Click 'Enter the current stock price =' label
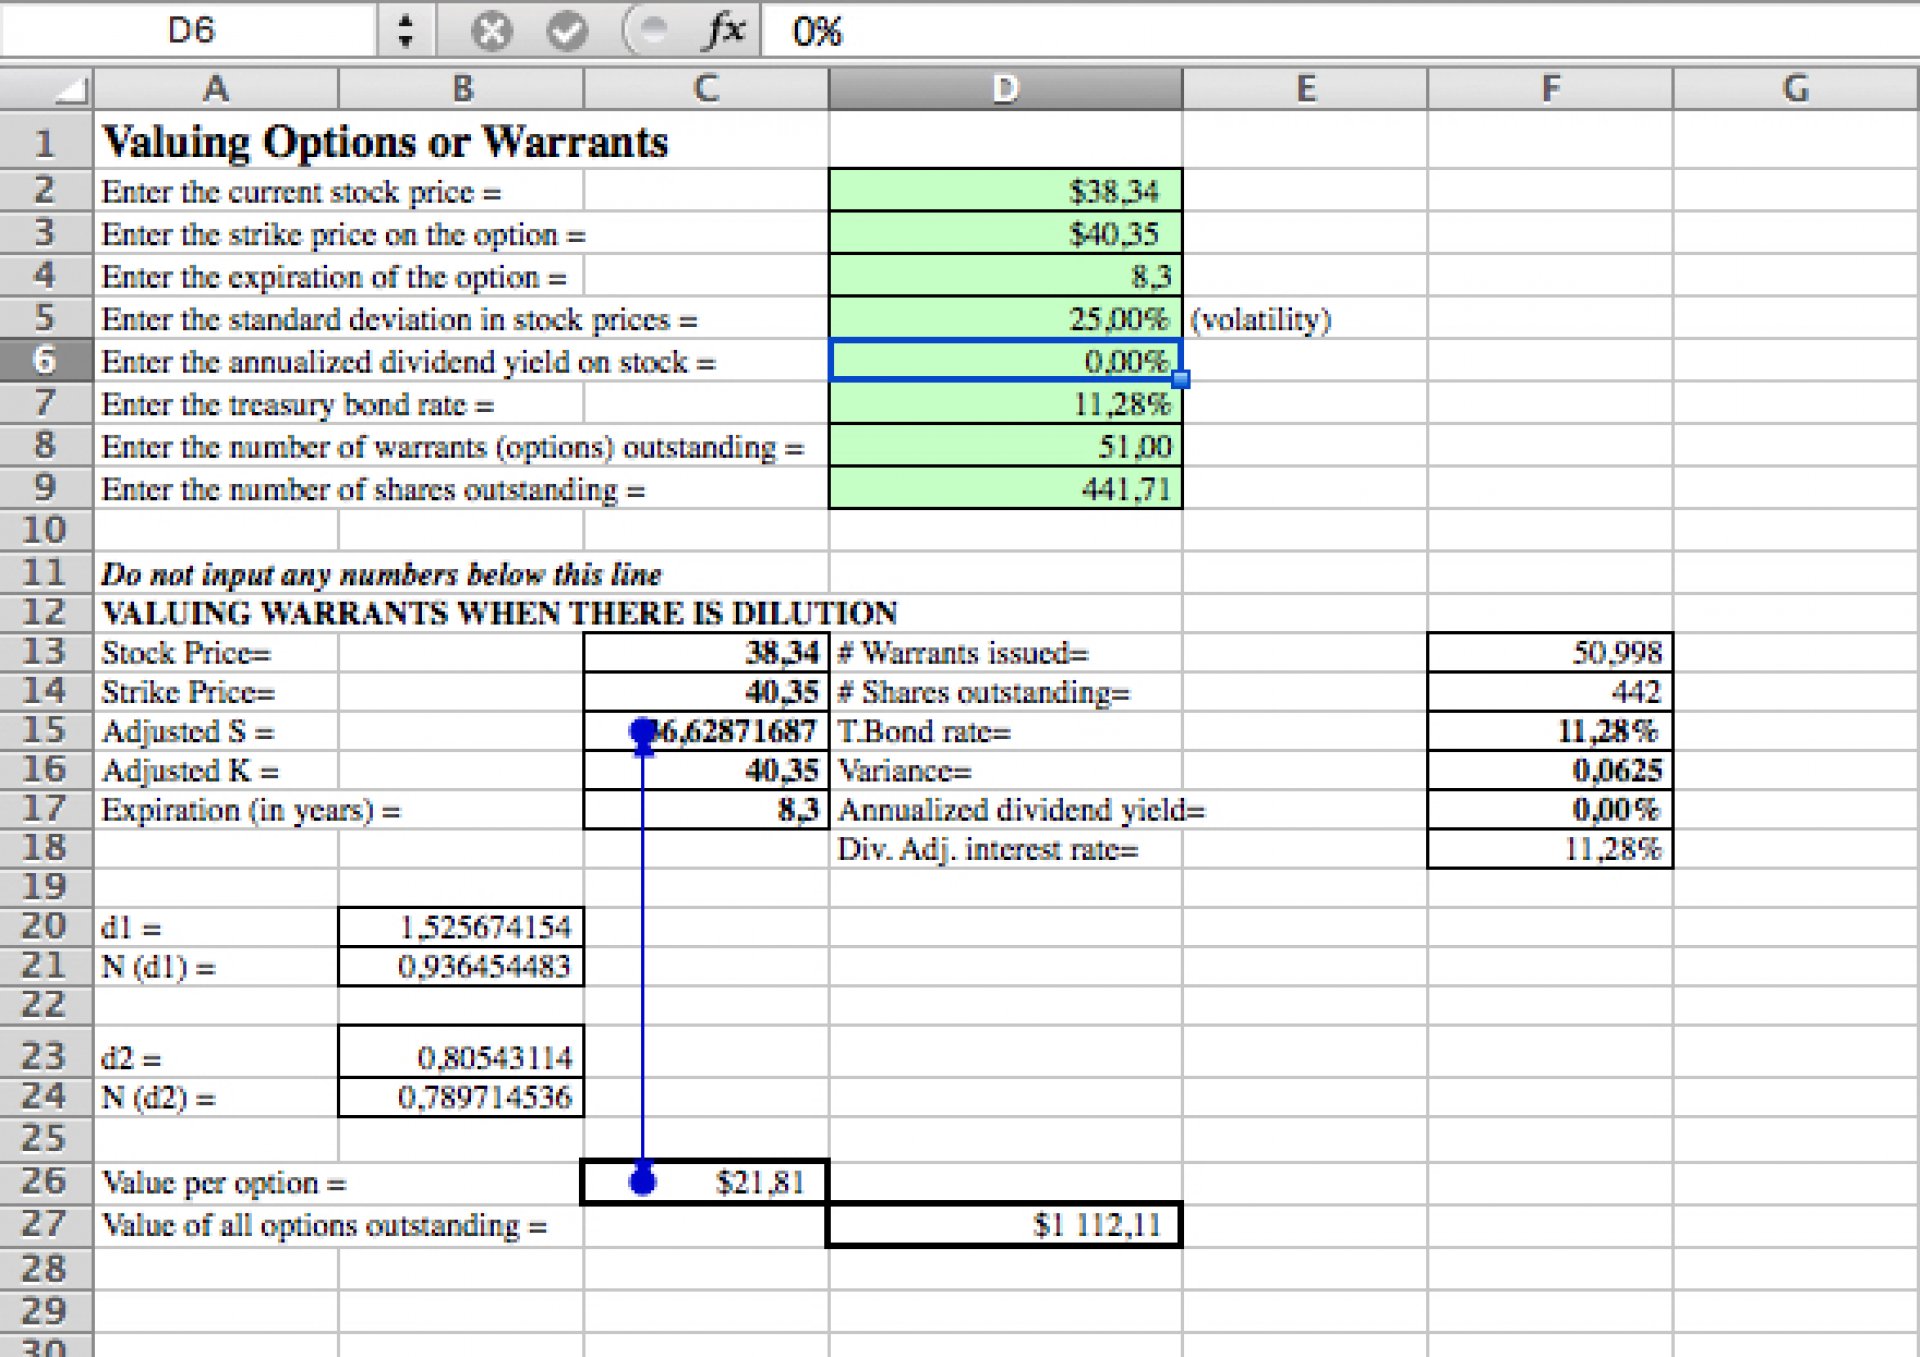The width and height of the screenshot is (1920, 1357). pos(301,191)
